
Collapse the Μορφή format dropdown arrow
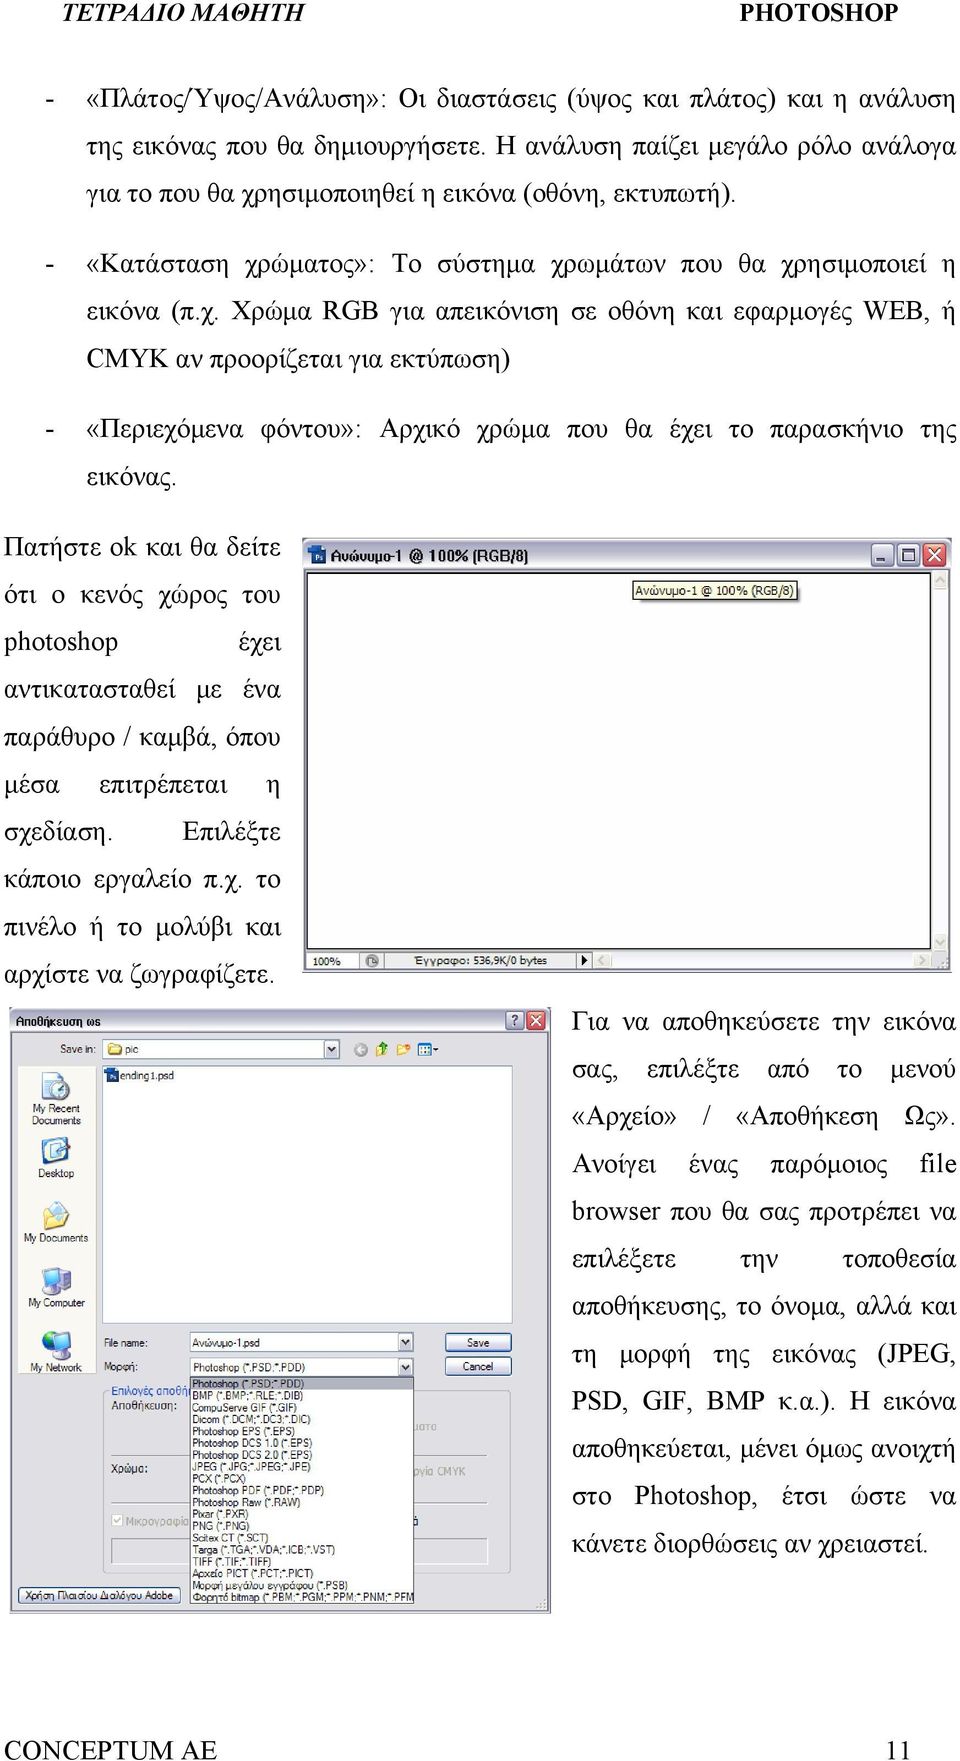tap(406, 1366)
